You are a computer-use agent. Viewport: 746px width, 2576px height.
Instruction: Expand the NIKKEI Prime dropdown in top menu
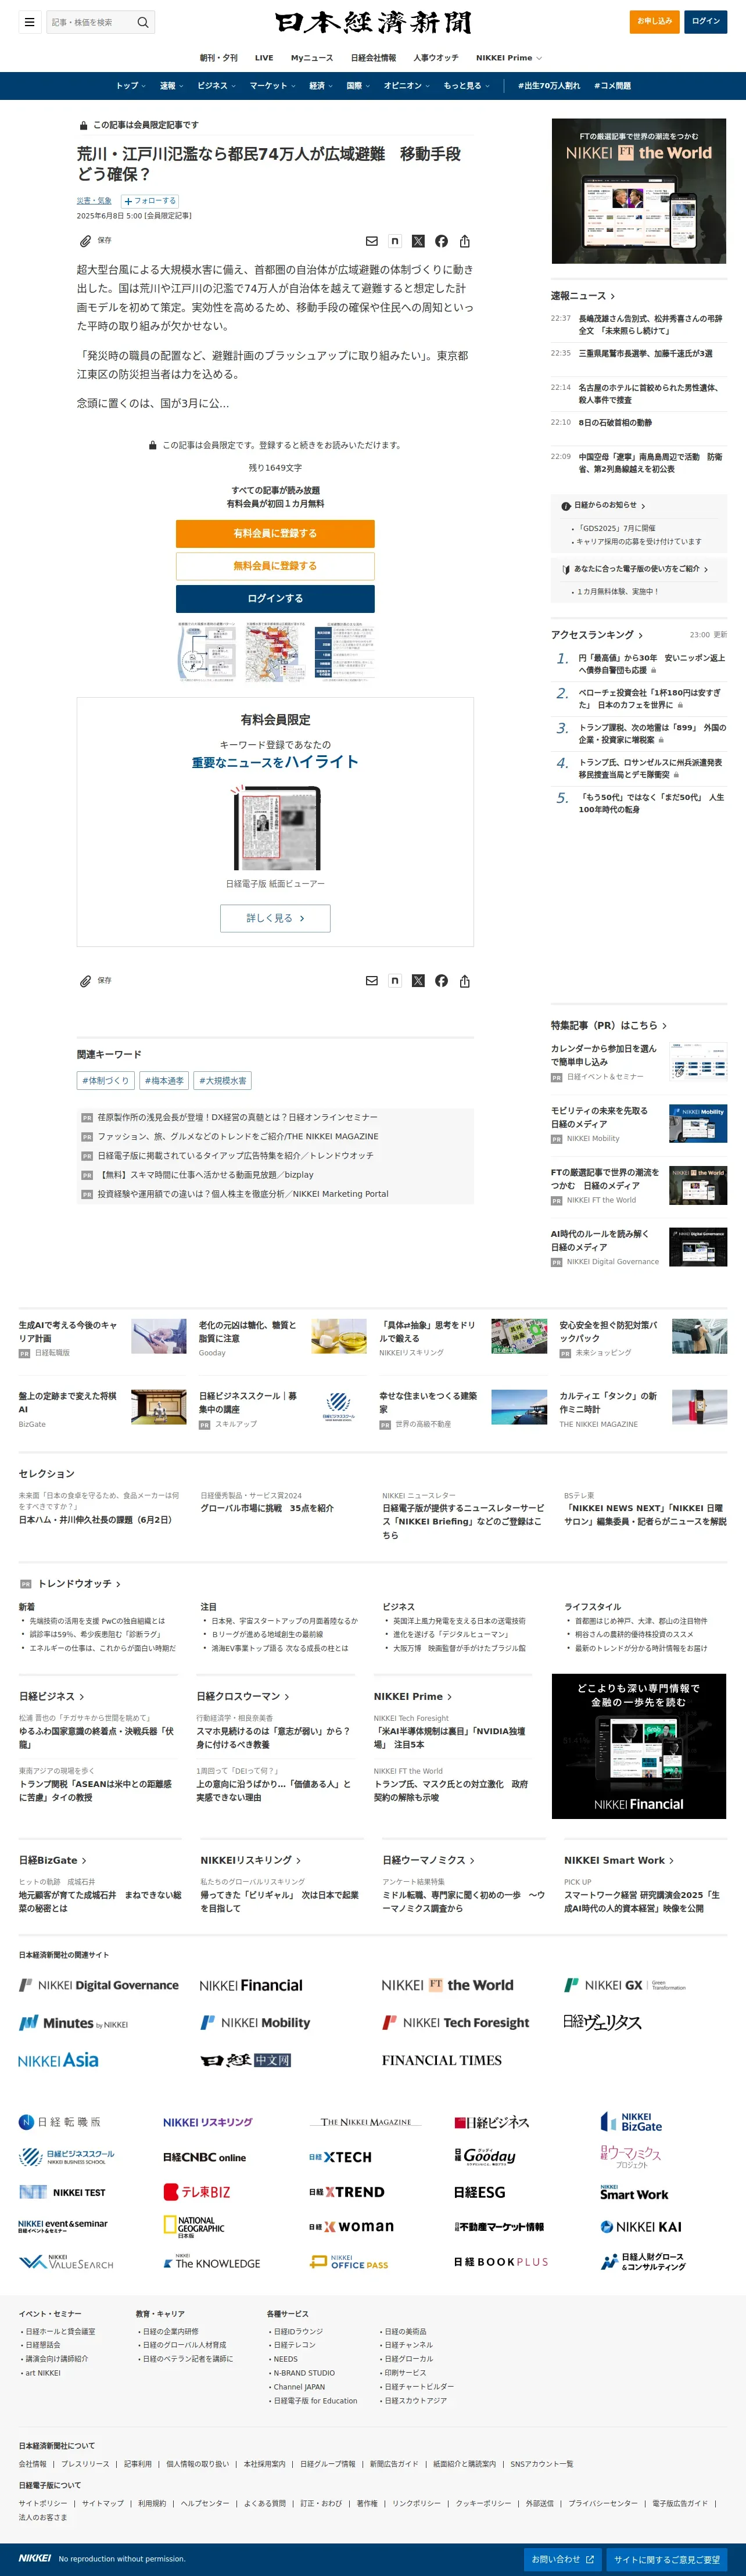point(509,58)
